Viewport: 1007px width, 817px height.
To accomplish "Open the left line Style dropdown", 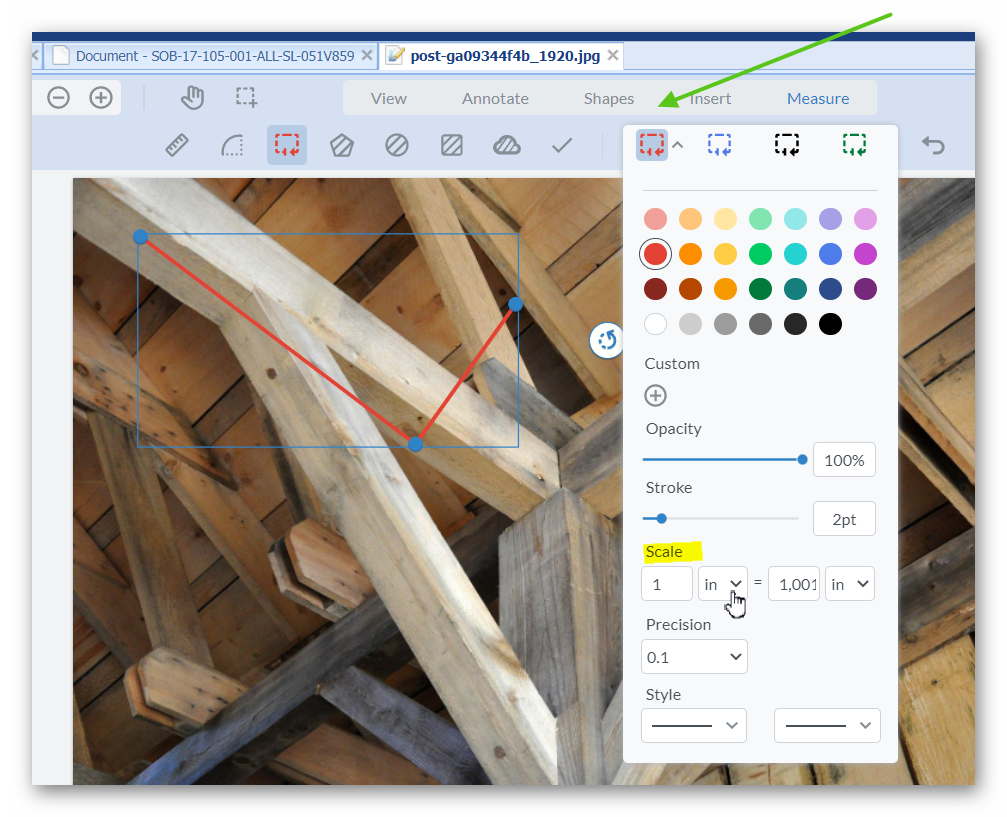I will [x=693, y=726].
